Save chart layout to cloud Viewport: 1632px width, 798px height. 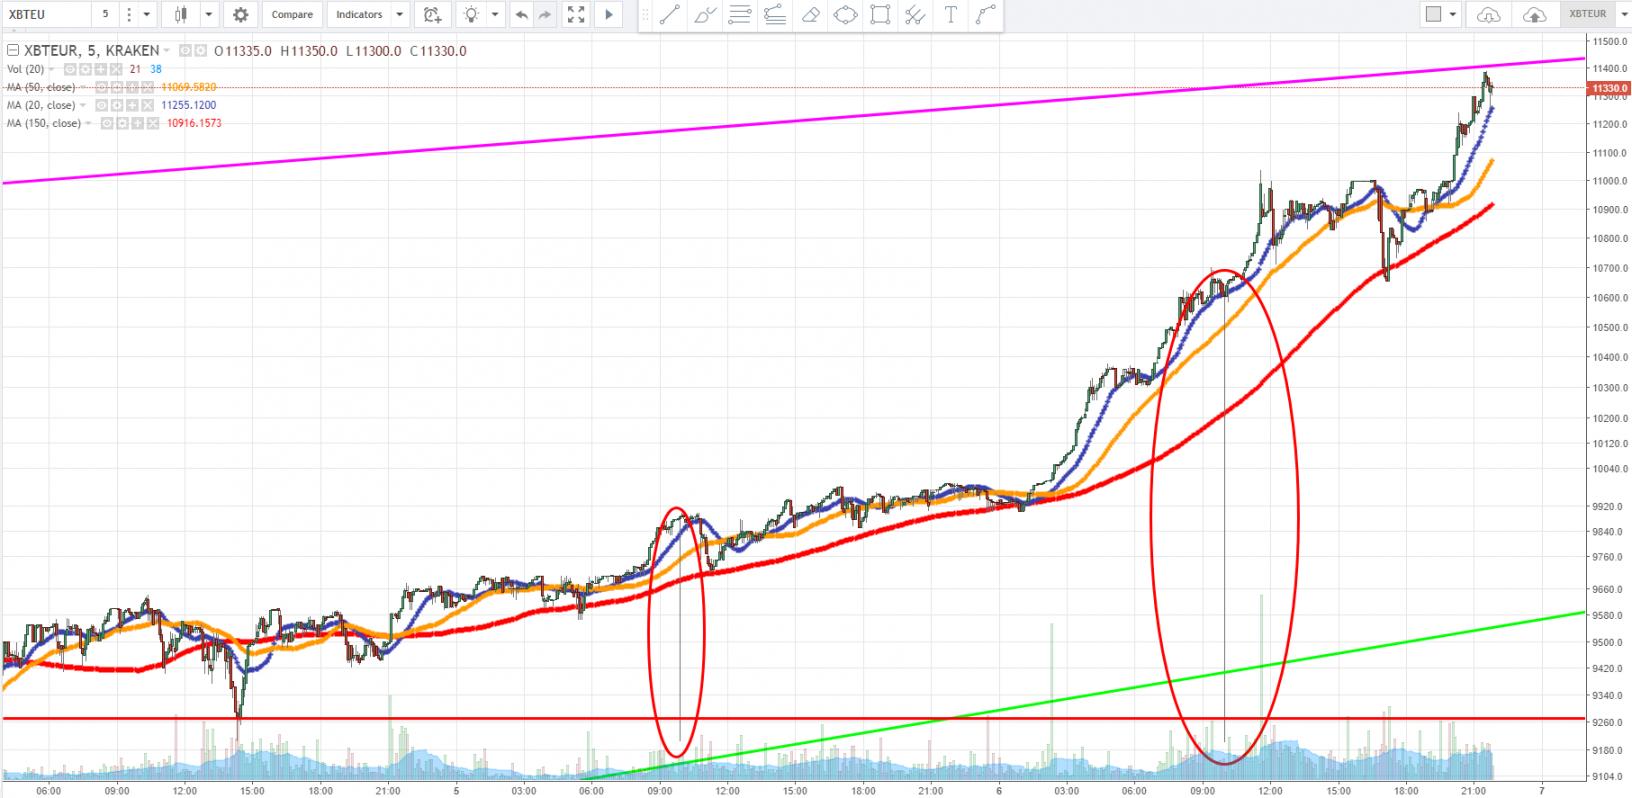point(1534,14)
